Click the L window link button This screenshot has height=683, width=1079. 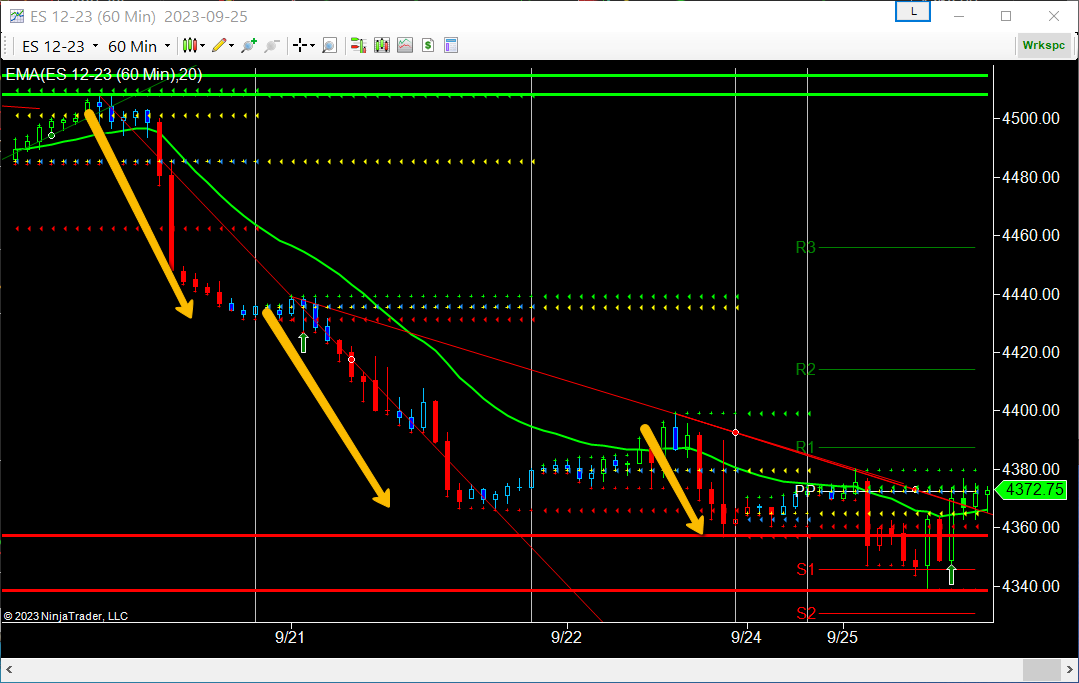coord(912,12)
